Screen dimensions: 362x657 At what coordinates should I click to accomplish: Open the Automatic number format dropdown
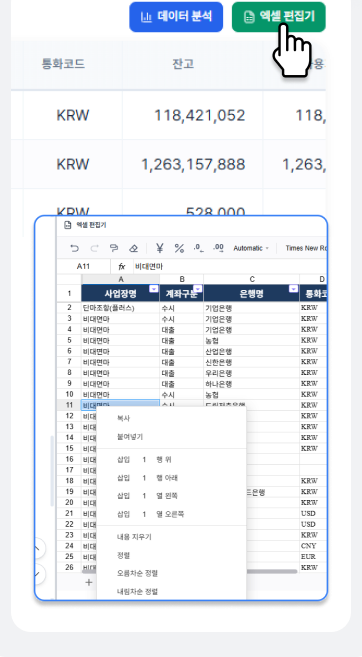251,248
